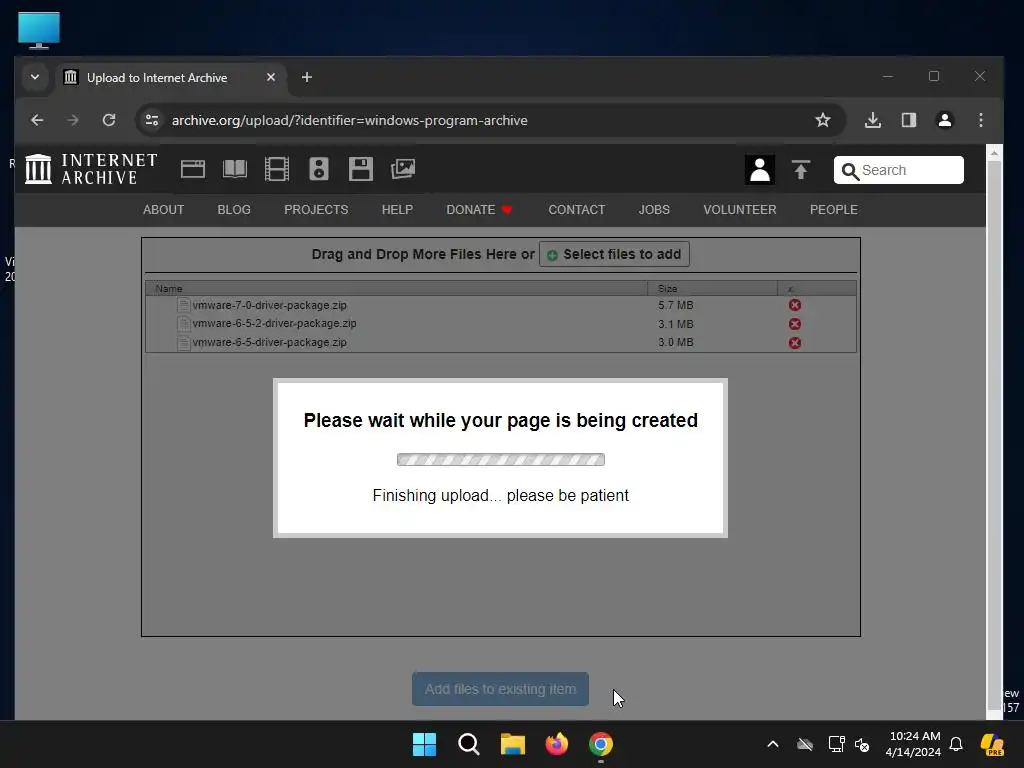Open the Windows Start menu
This screenshot has height=768, width=1024.
click(424, 744)
